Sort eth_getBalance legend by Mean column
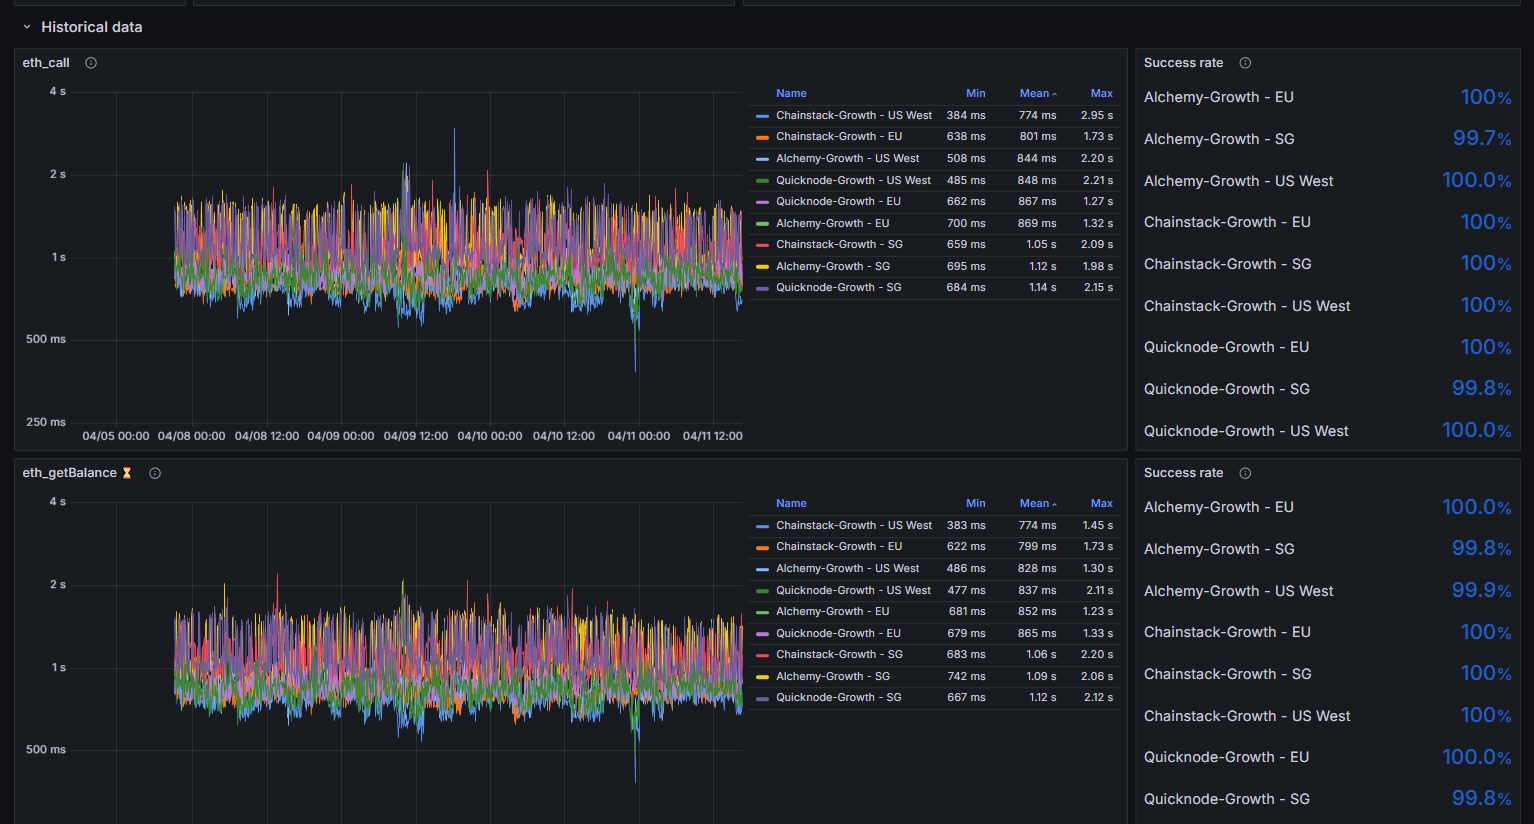This screenshot has width=1534, height=824. pyautogui.click(x=1038, y=503)
